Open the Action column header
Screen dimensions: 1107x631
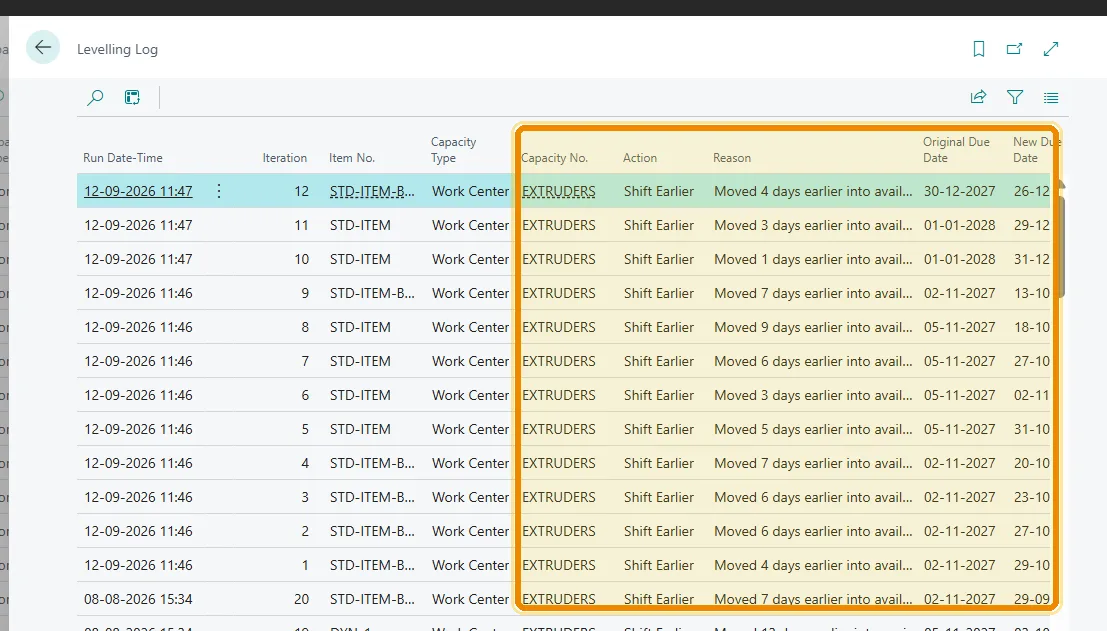tap(640, 158)
